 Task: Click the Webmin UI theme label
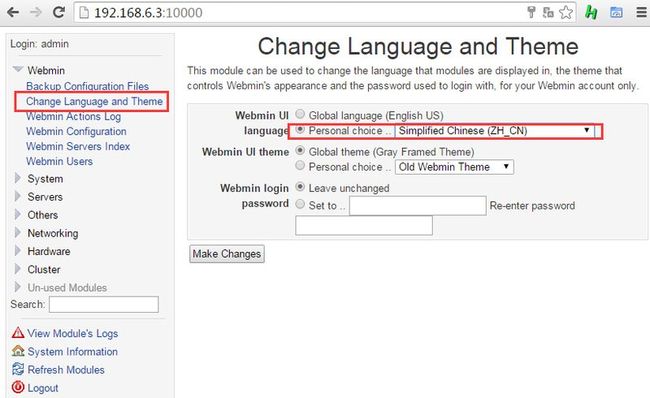click(x=245, y=152)
